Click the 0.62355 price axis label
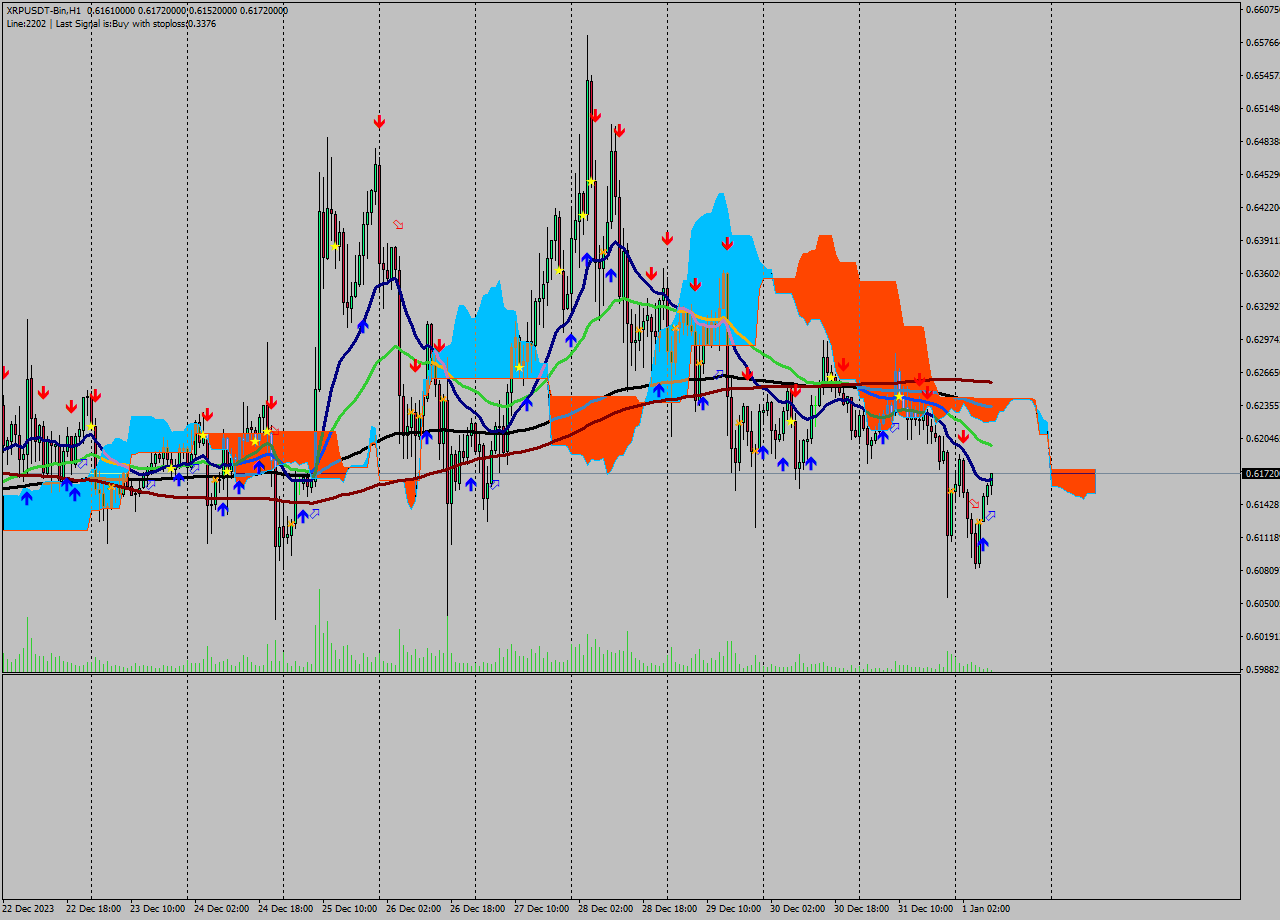 [1262, 406]
